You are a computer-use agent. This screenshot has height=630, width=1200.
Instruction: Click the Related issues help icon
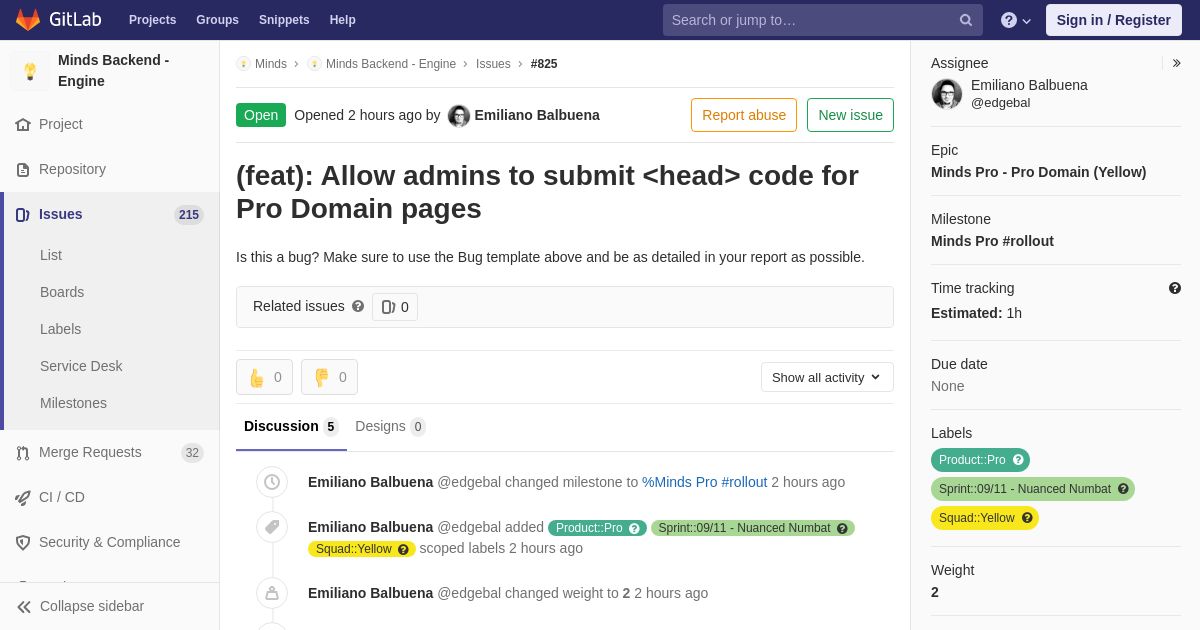tap(358, 306)
